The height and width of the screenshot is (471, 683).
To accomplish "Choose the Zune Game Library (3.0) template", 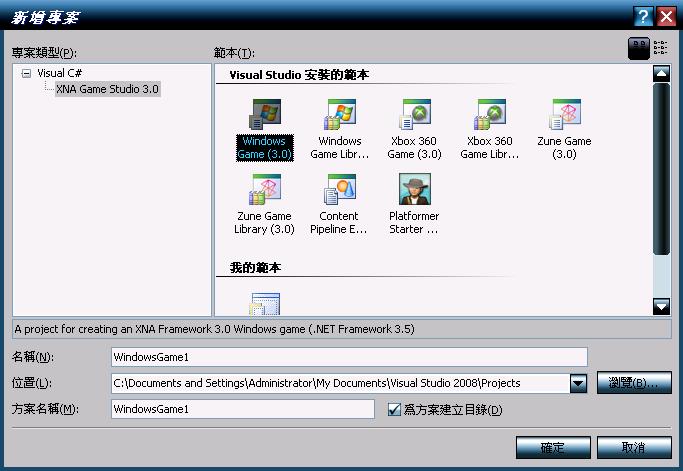I will (265, 189).
